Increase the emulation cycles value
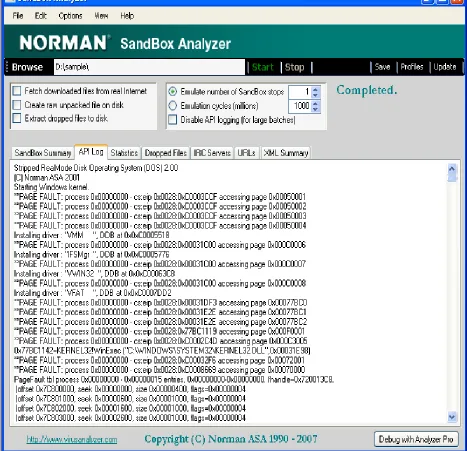Viewport: 467px width, 451px height. 316,103
